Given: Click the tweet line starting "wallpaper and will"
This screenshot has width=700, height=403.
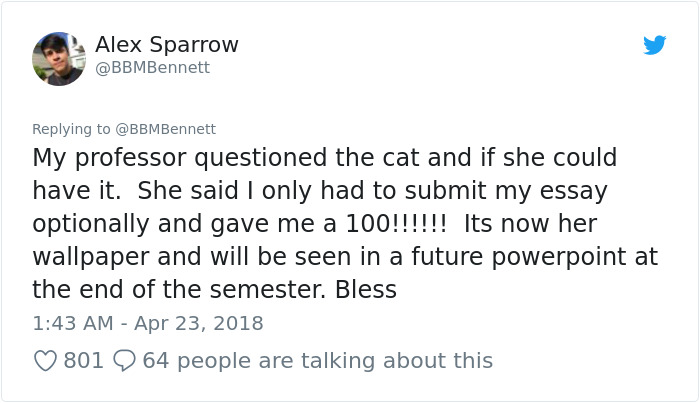Looking at the screenshot, I should (x=345, y=257).
